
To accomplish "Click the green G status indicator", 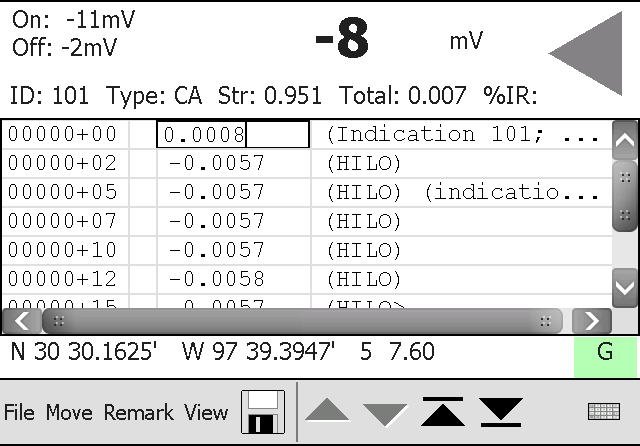I will point(605,357).
